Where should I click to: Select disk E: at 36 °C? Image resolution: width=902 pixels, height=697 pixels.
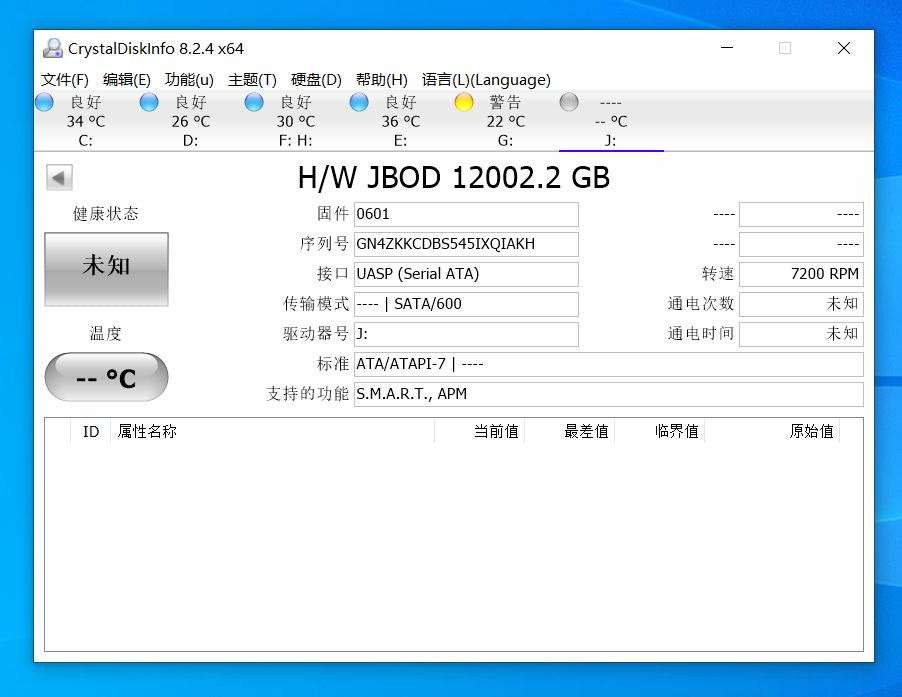(401, 121)
